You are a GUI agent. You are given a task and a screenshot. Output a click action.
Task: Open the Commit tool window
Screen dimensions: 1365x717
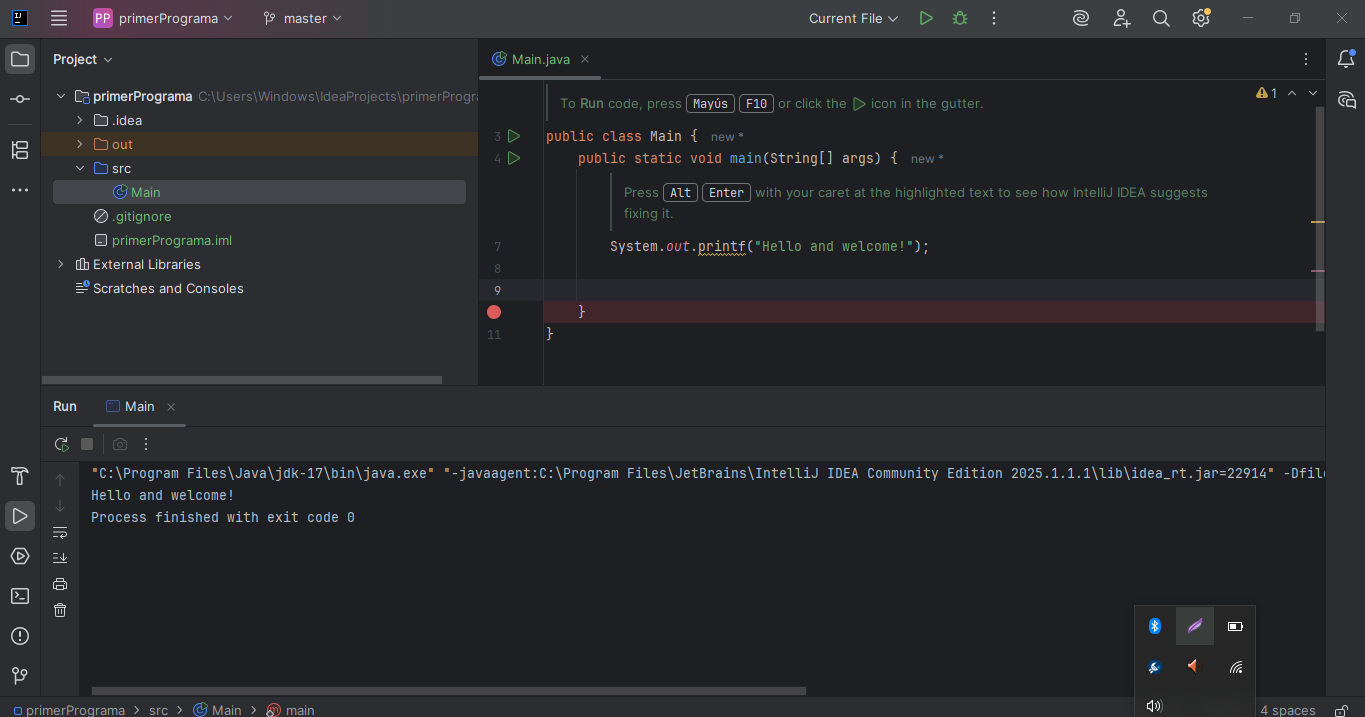pyautogui.click(x=20, y=99)
